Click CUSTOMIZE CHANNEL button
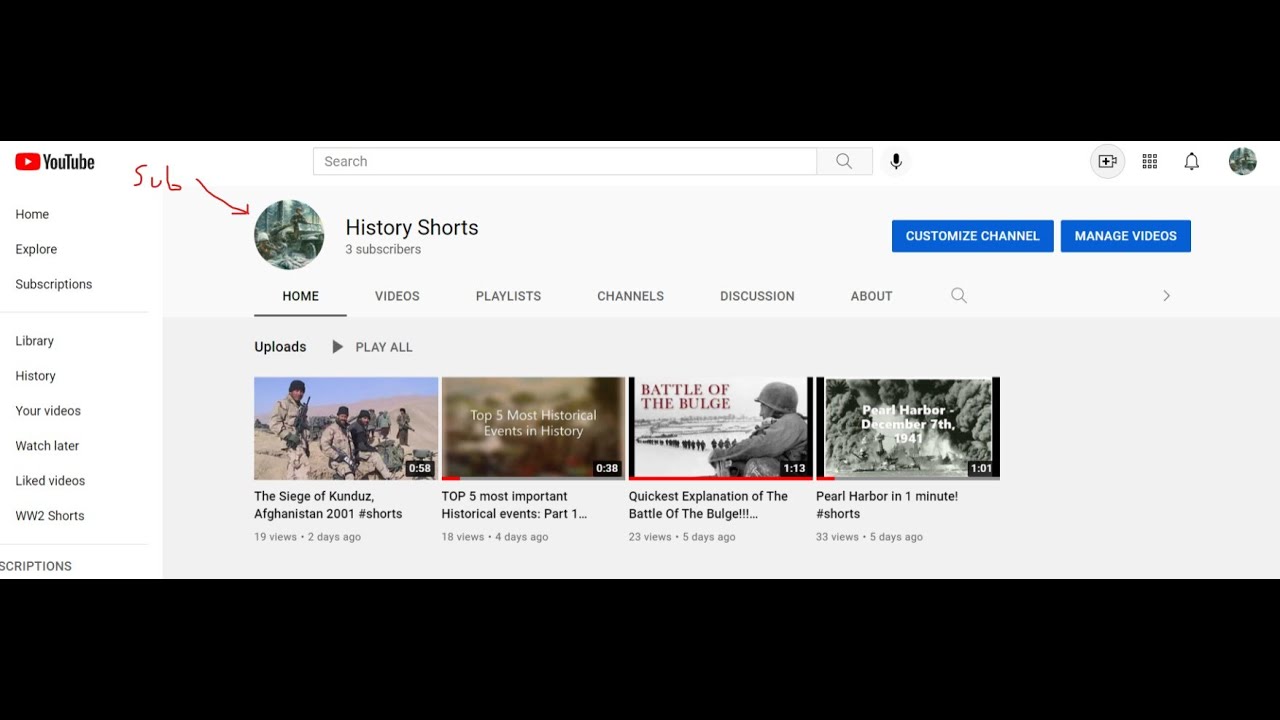 pos(972,236)
